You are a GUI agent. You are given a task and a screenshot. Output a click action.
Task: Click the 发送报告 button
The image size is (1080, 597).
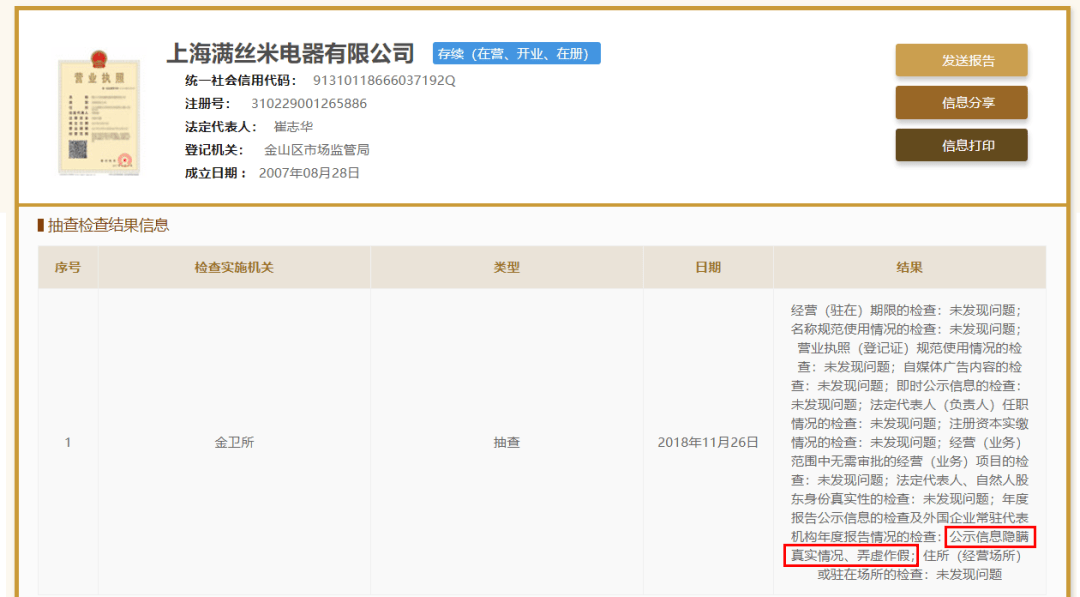[x=962, y=61]
